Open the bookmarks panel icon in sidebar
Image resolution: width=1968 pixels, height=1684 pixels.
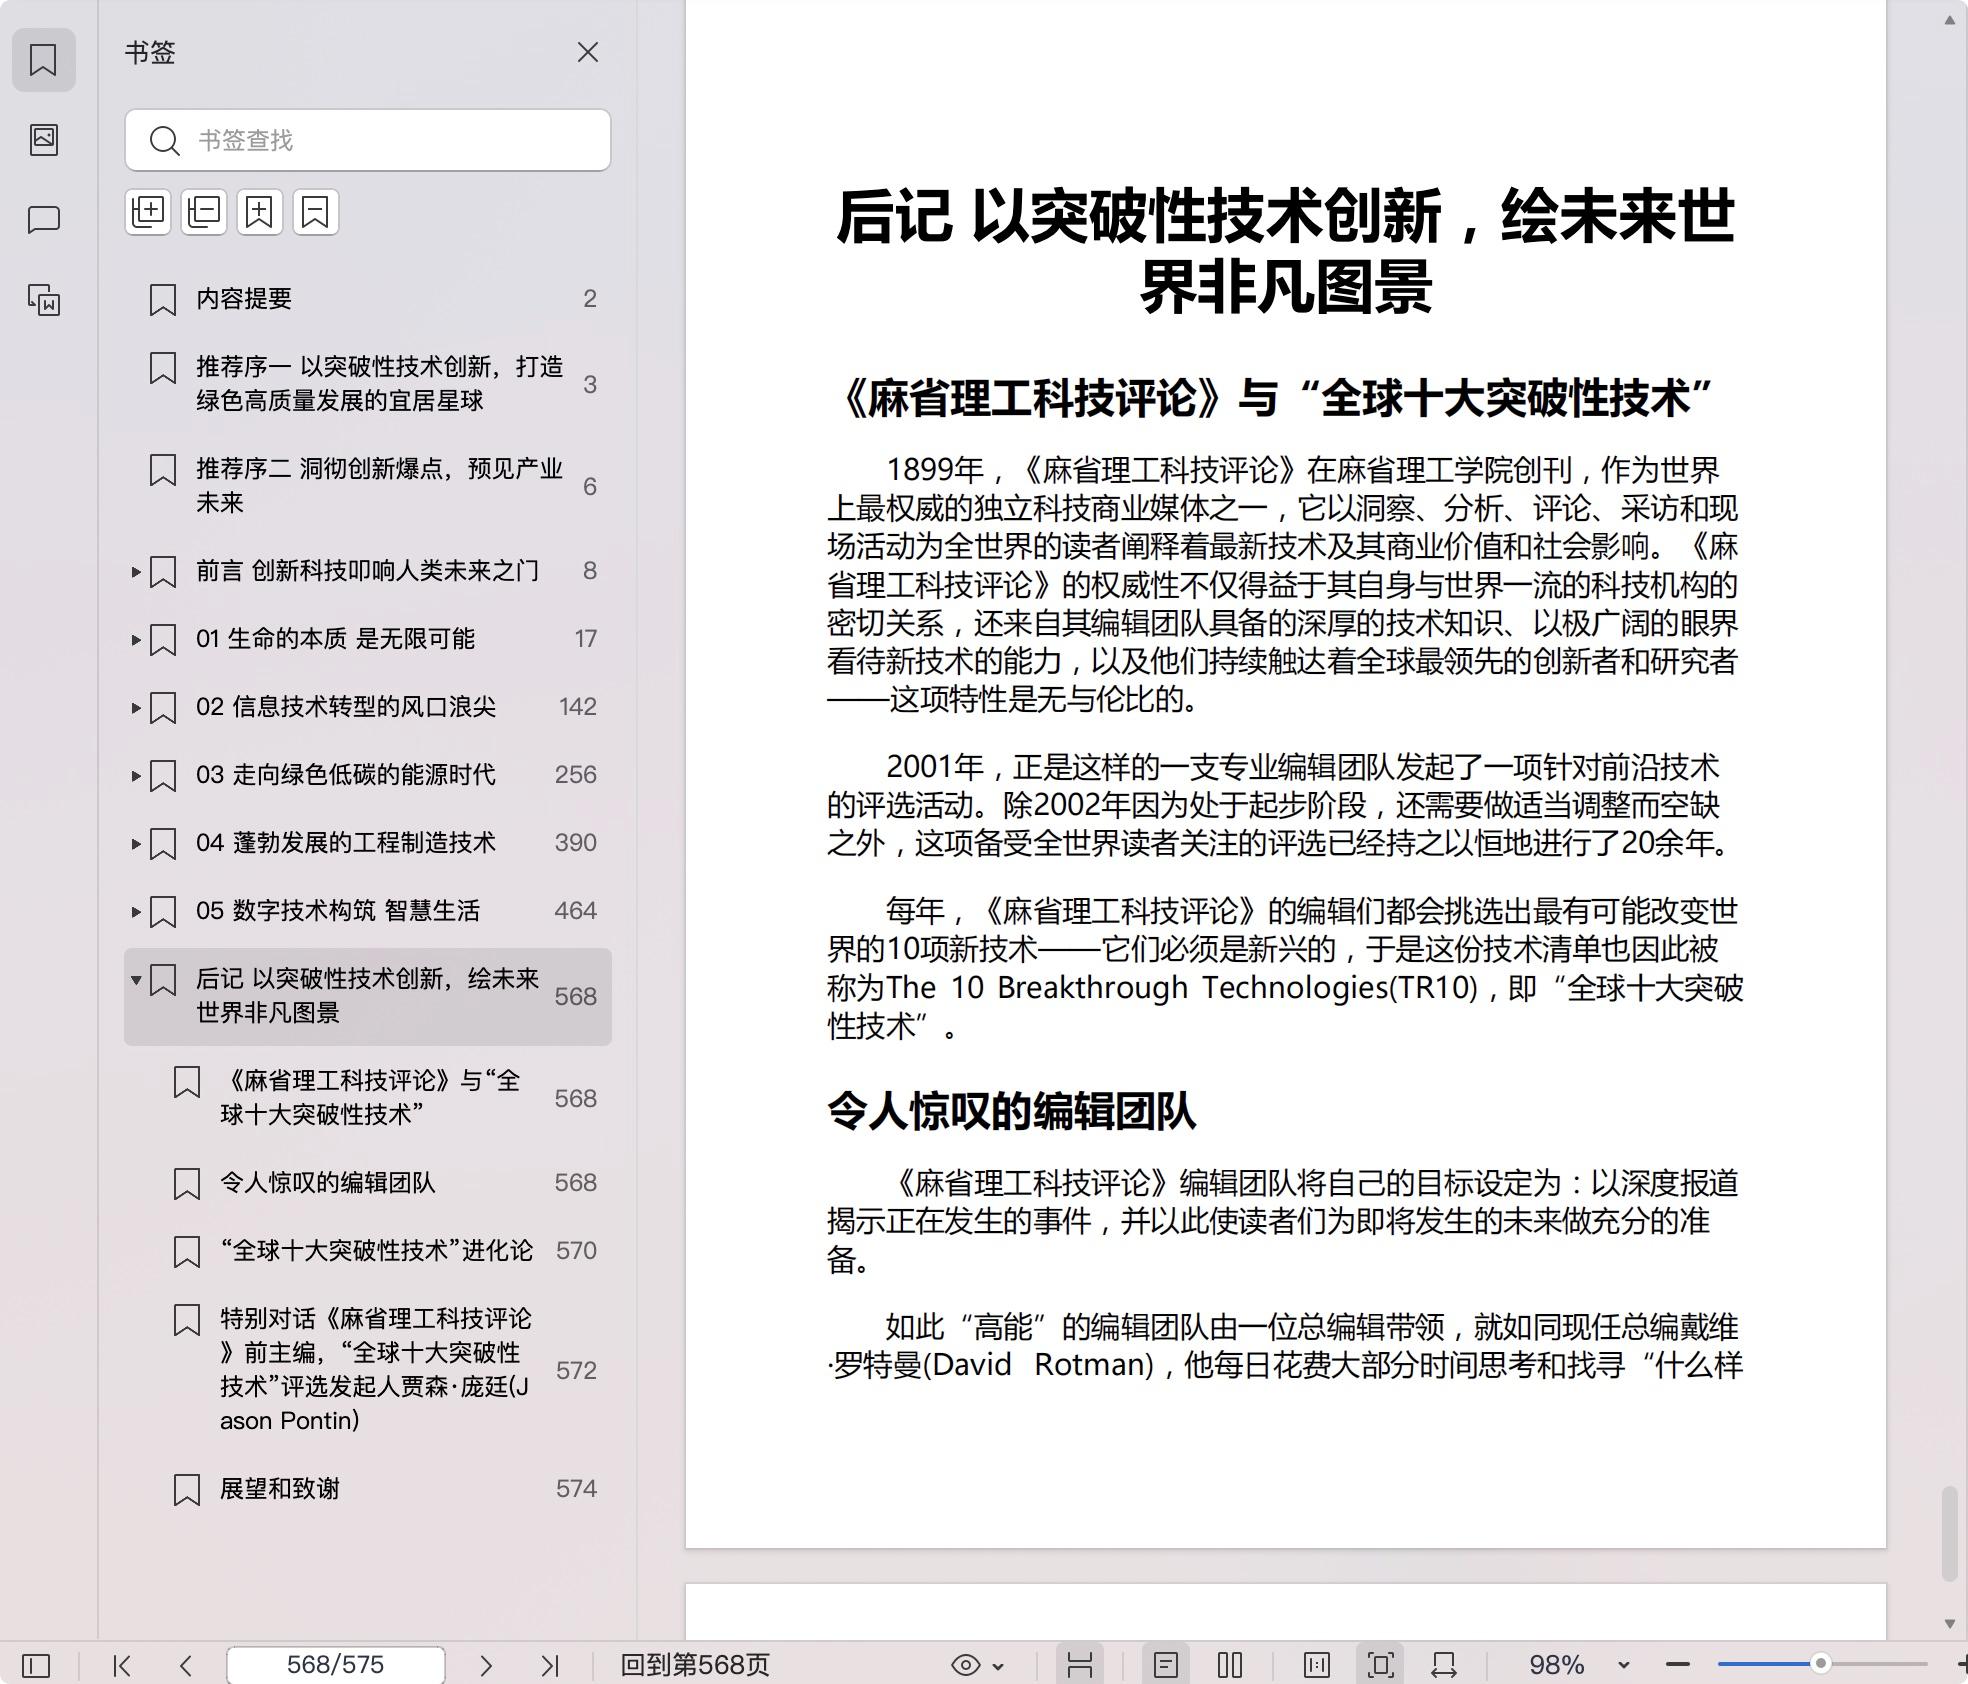tap(43, 60)
